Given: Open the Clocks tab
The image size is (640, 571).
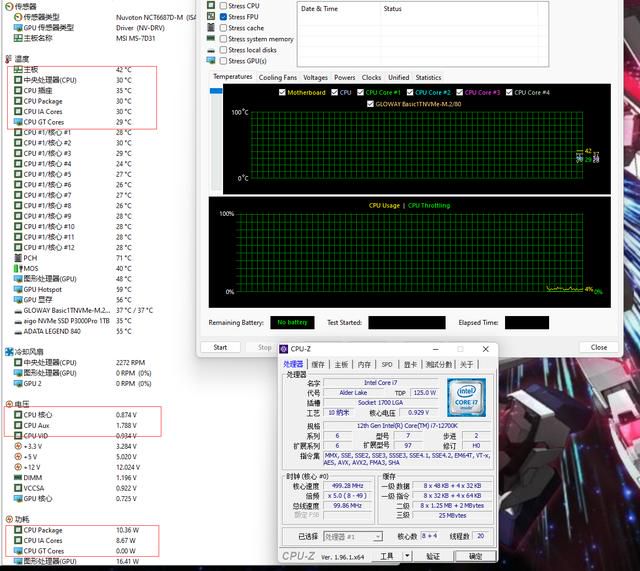Looking at the screenshot, I should [371, 77].
